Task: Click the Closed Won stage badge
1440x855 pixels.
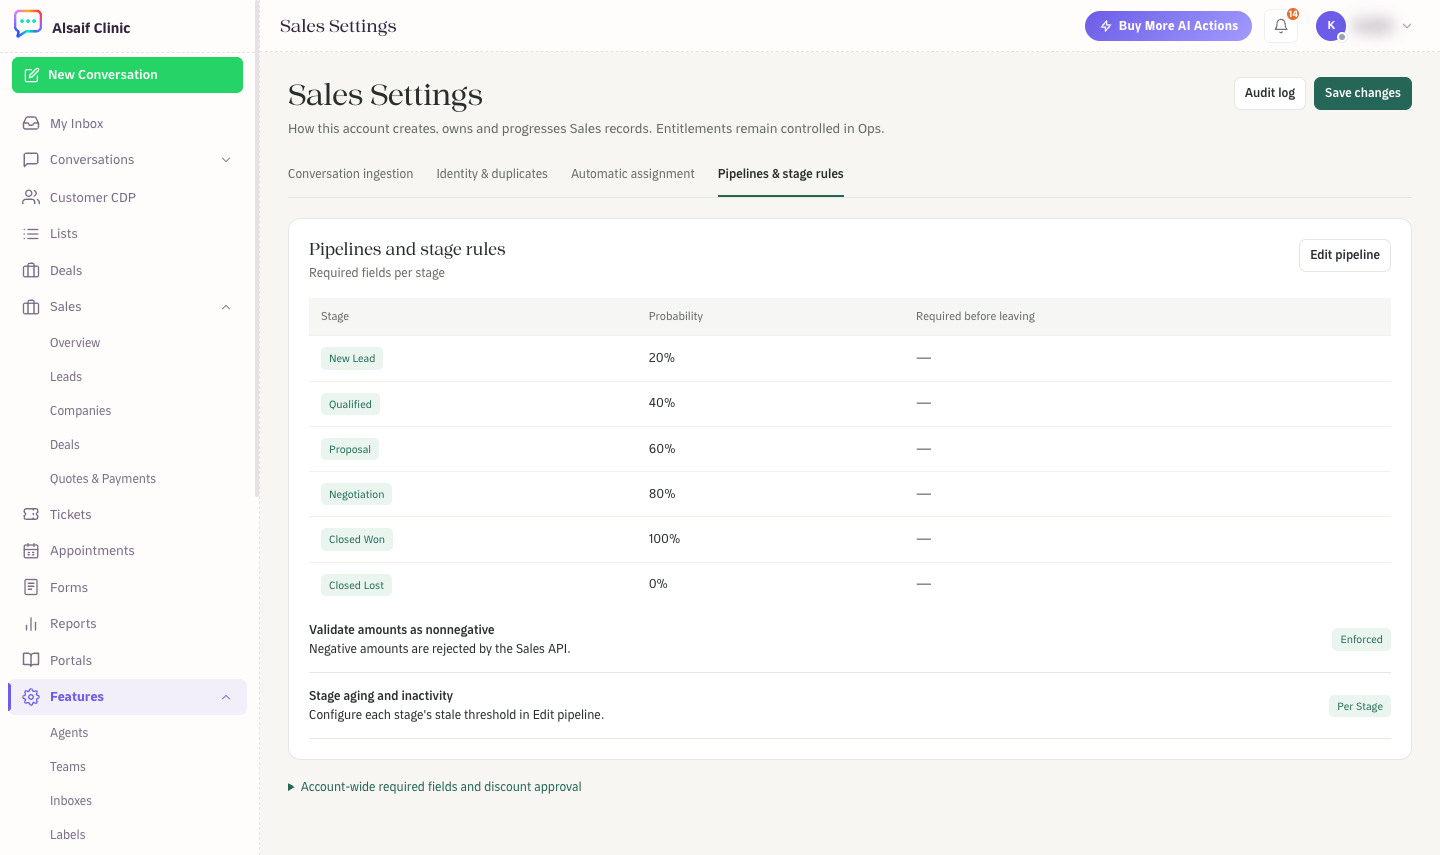Action: [357, 539]
